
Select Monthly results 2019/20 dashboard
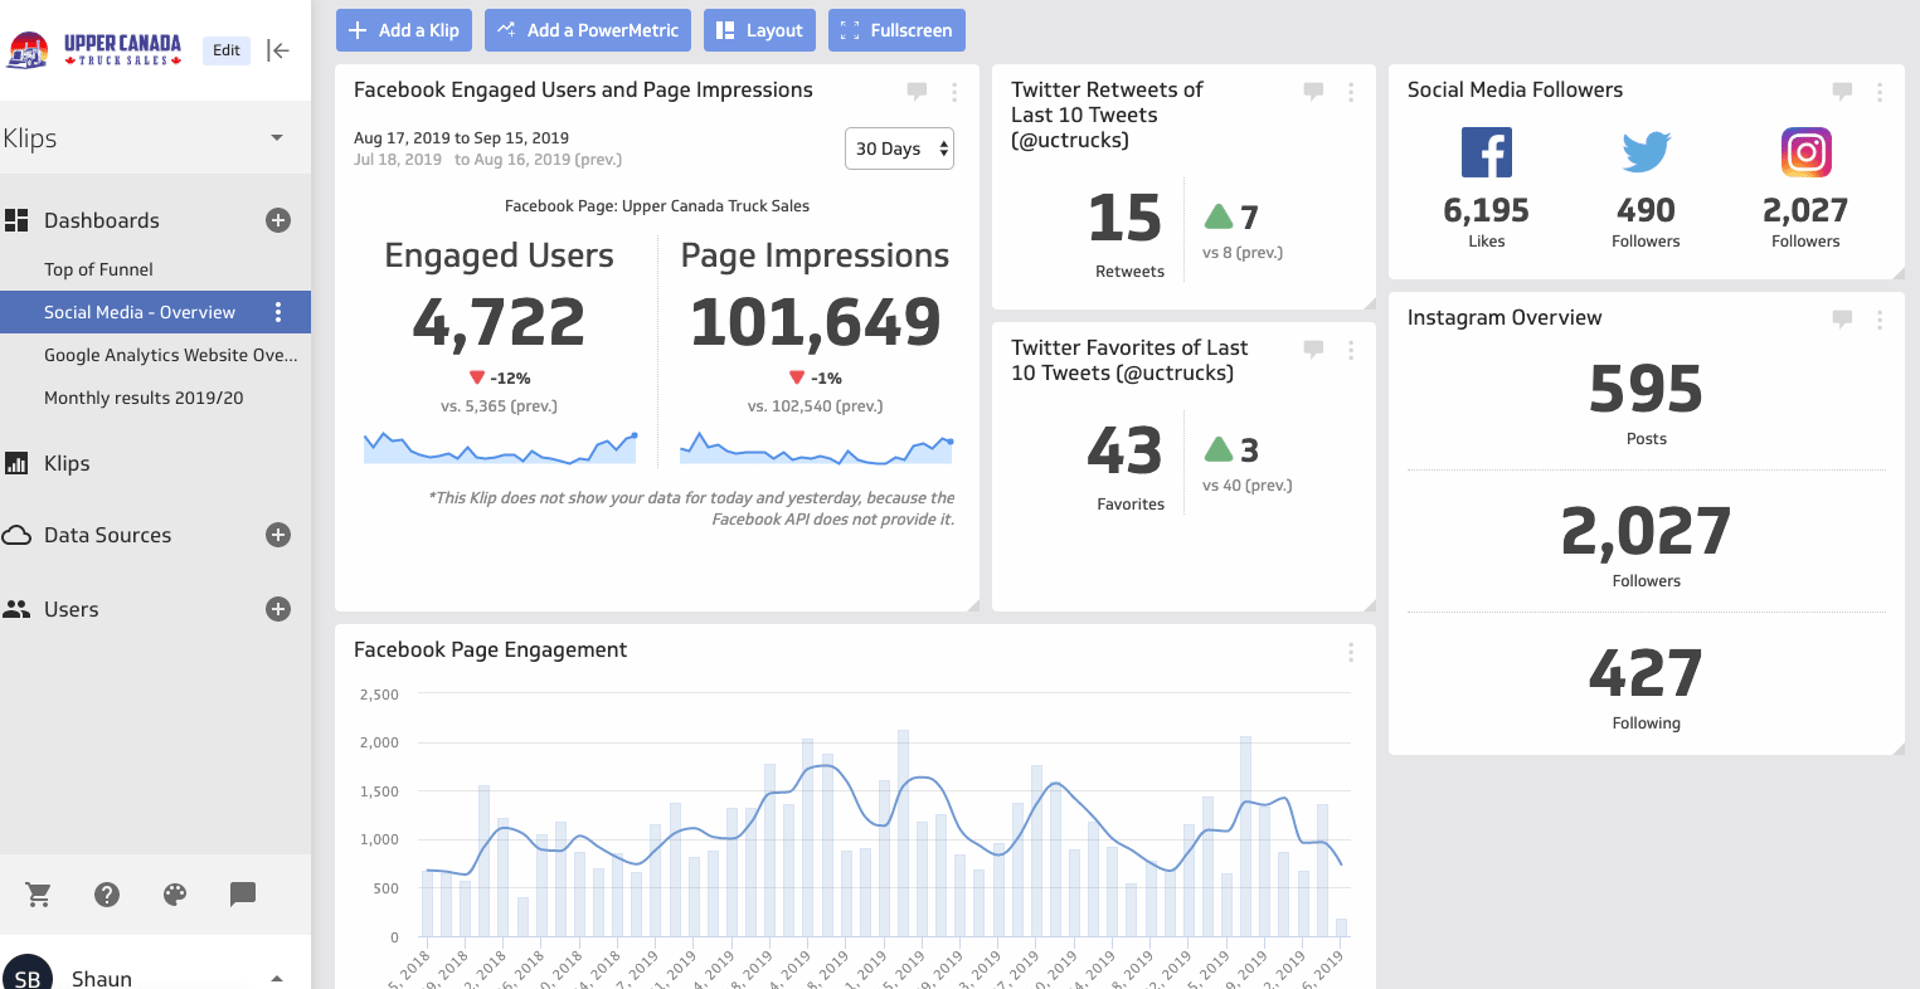(143, 398)
